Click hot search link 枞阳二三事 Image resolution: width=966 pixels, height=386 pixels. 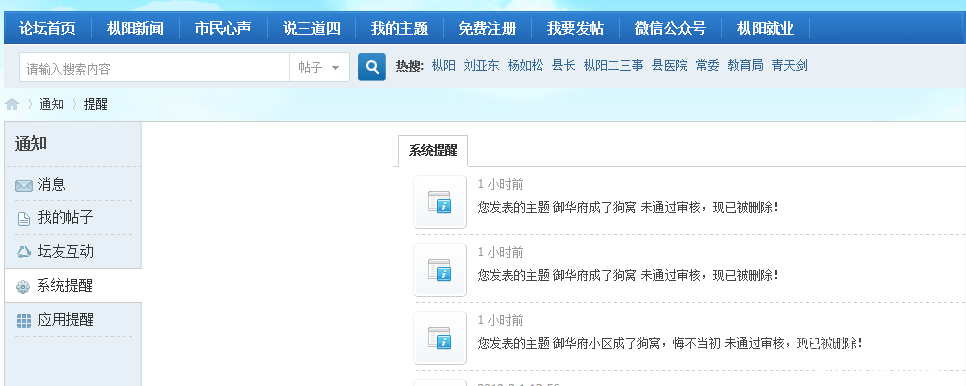[614, 65]
